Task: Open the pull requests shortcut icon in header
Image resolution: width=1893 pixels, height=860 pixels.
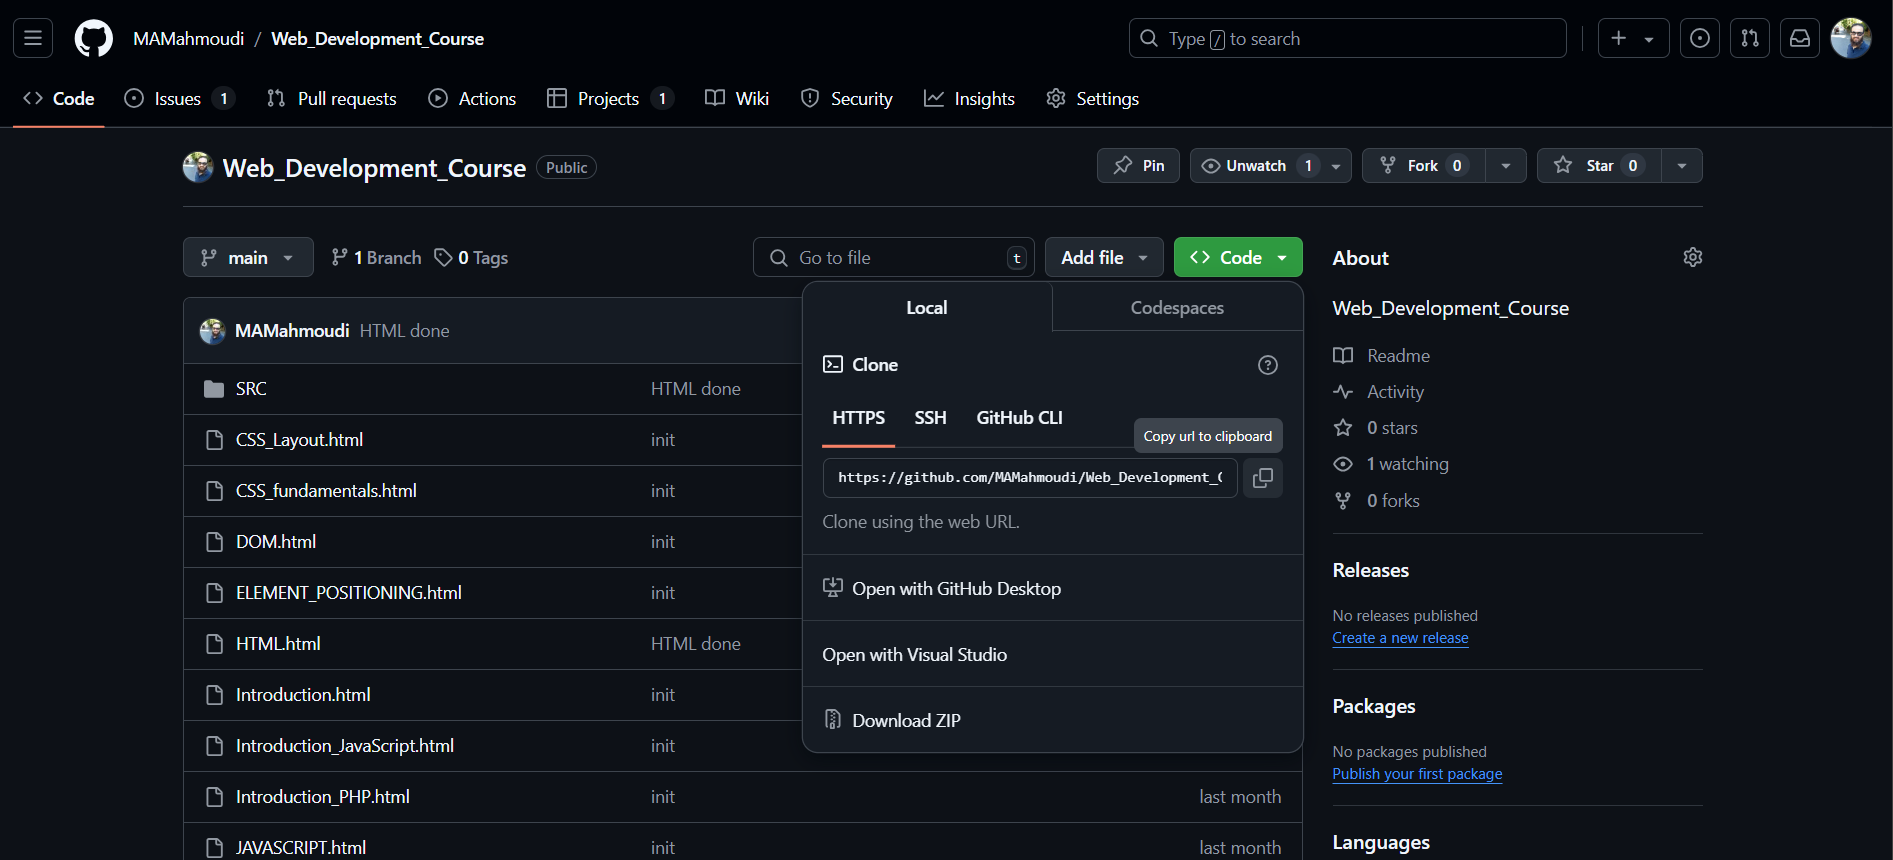Action: (1750, 39)
